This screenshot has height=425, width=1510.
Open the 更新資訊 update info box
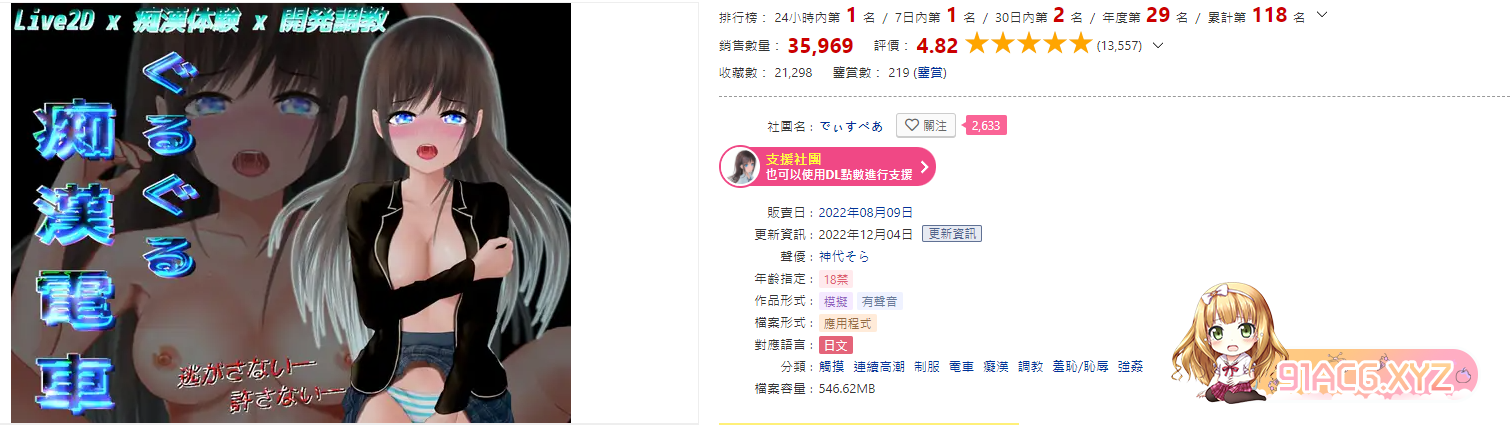(951, 234)
